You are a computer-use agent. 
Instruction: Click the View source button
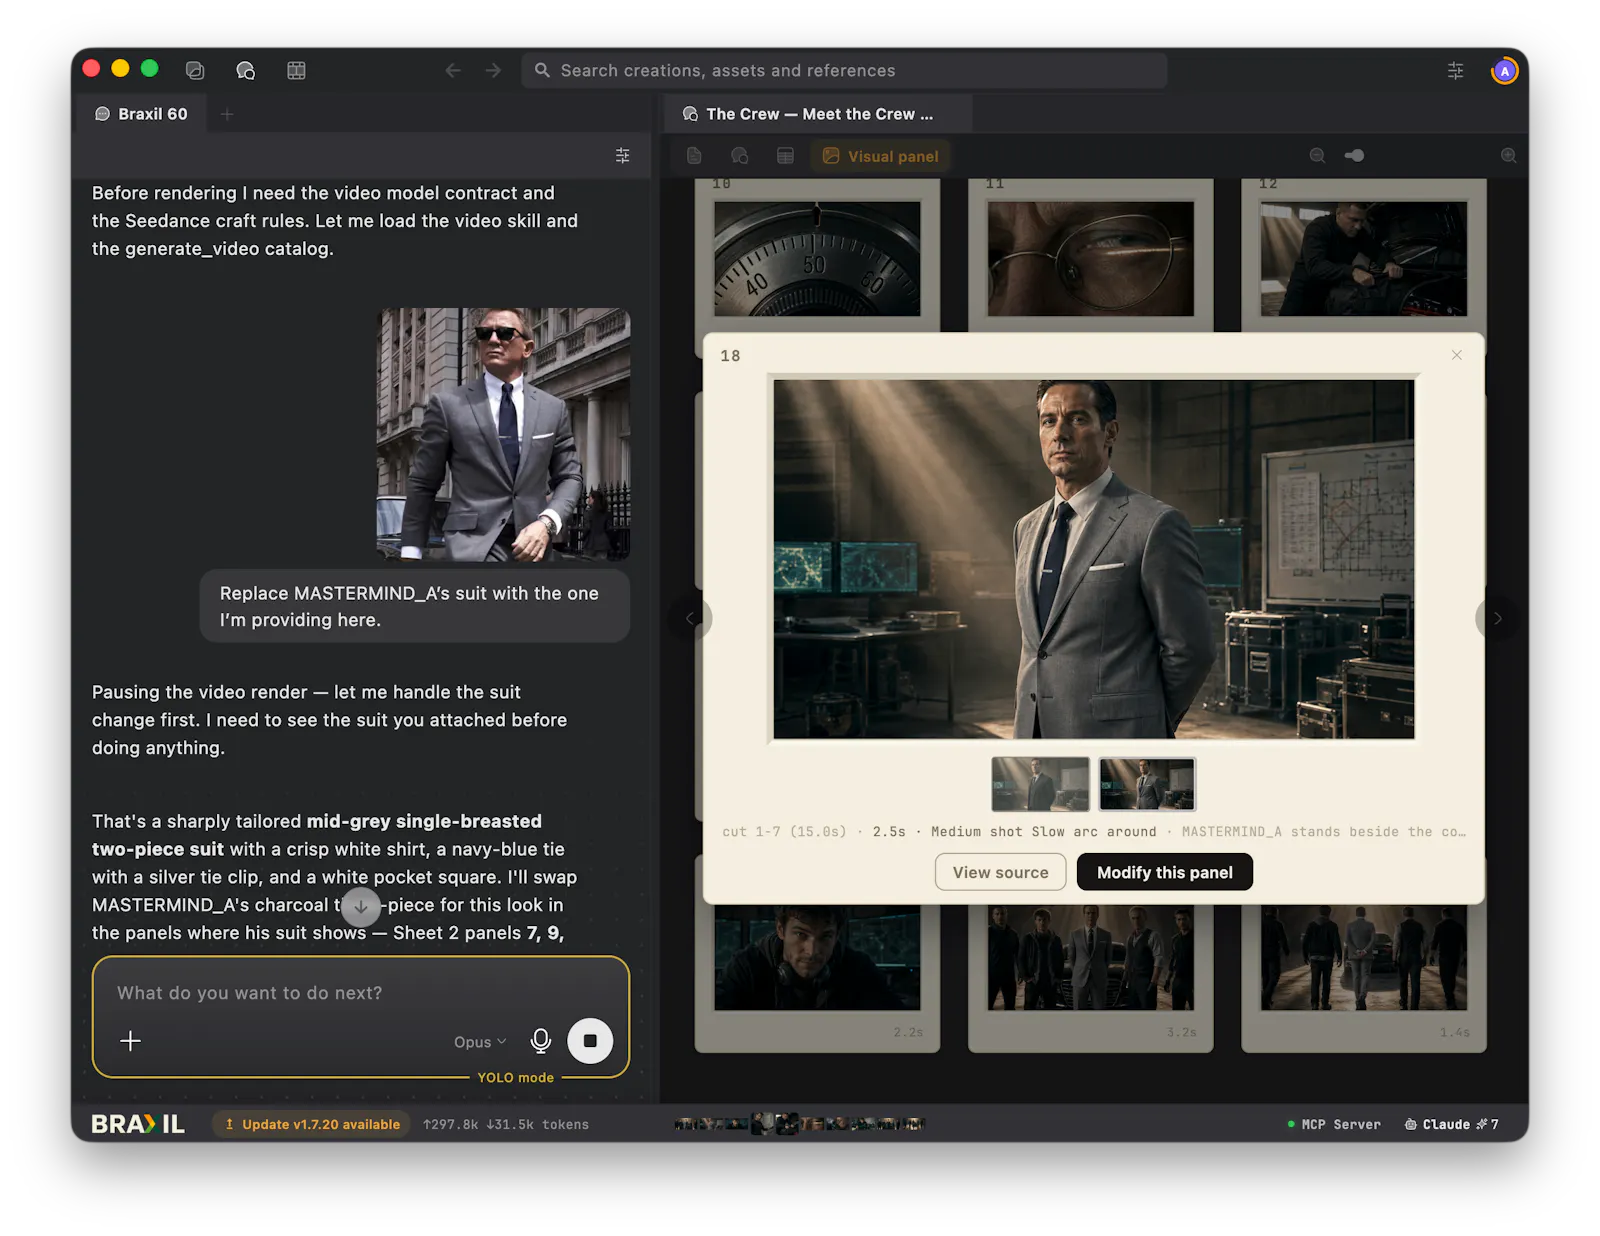(x=1000, y=872)
